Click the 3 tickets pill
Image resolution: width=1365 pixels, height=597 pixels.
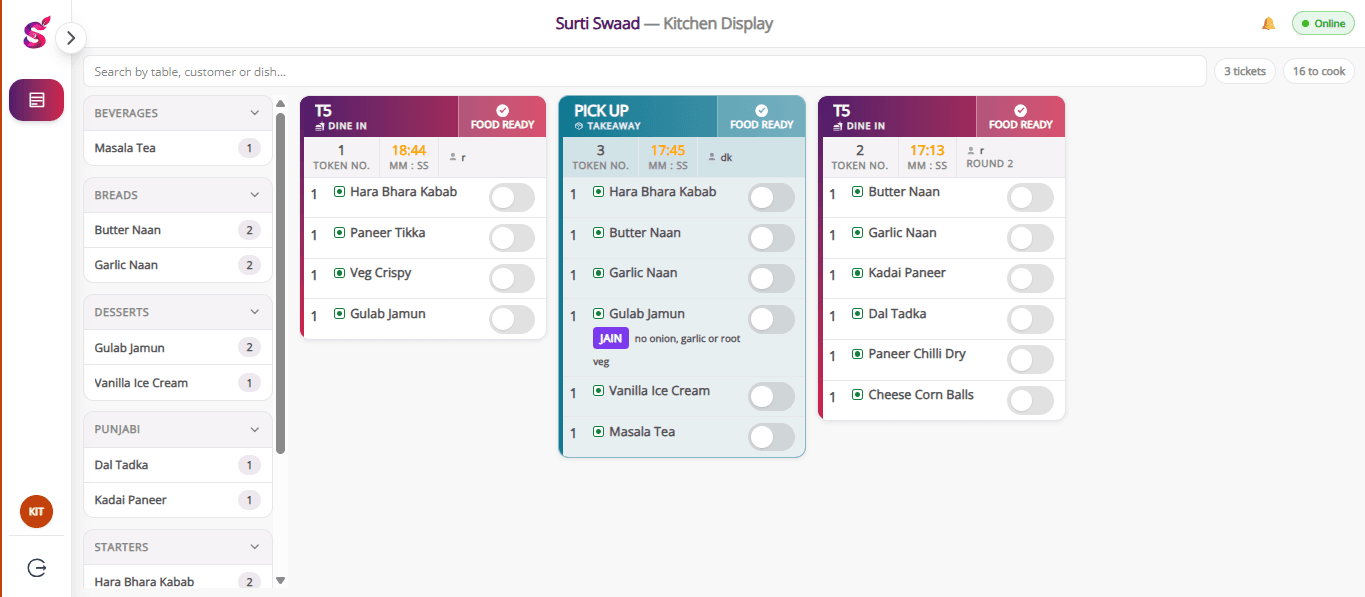[1245, 71]
